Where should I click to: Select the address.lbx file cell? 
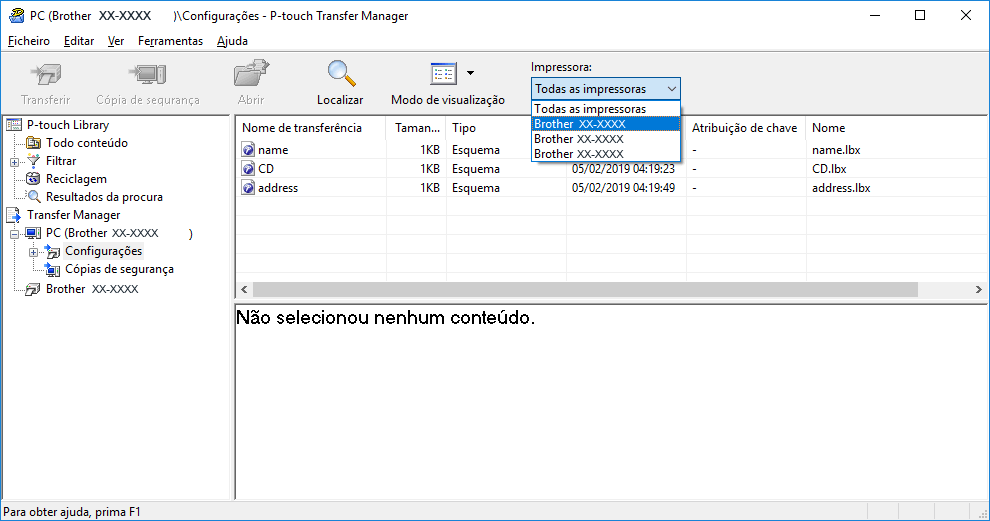[841, 188]
